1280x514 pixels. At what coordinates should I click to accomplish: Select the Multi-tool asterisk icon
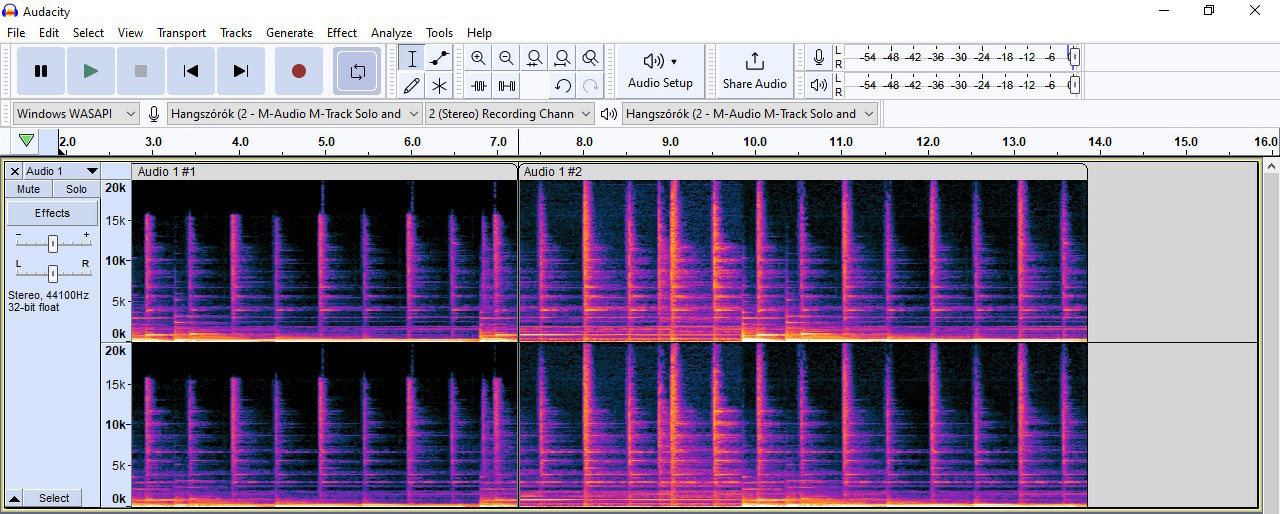pyautogui.click(x=439, y=86)
